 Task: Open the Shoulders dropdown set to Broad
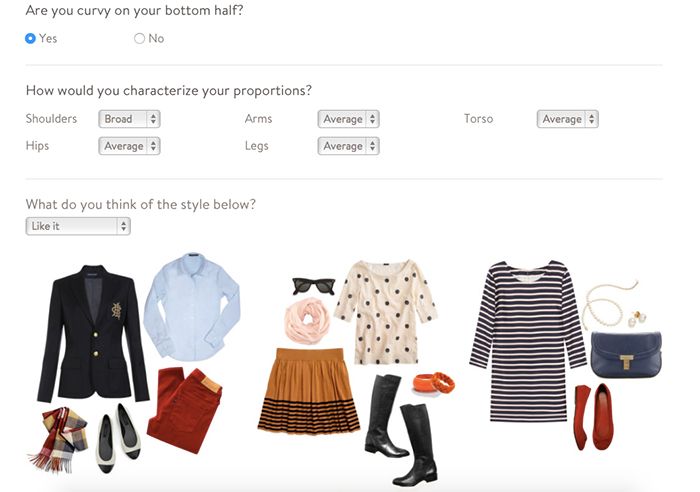coord(129,119)
